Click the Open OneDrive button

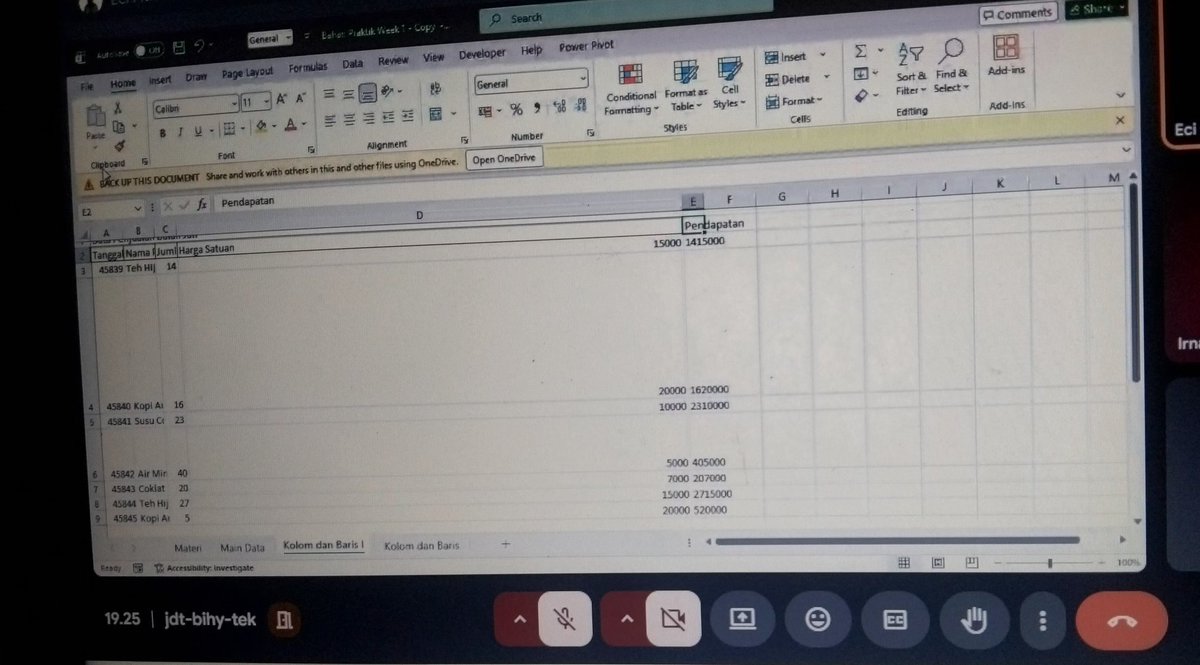click(505, 158)
